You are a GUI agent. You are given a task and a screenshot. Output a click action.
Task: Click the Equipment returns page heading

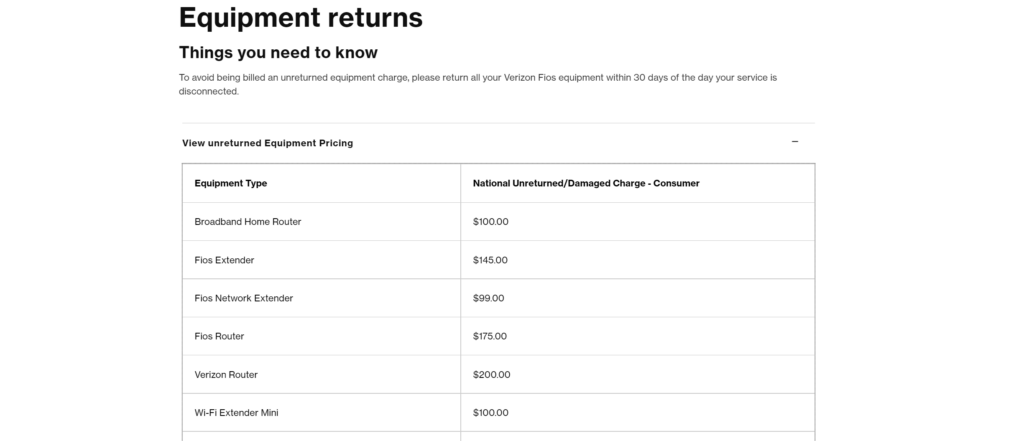coord(301,18)
